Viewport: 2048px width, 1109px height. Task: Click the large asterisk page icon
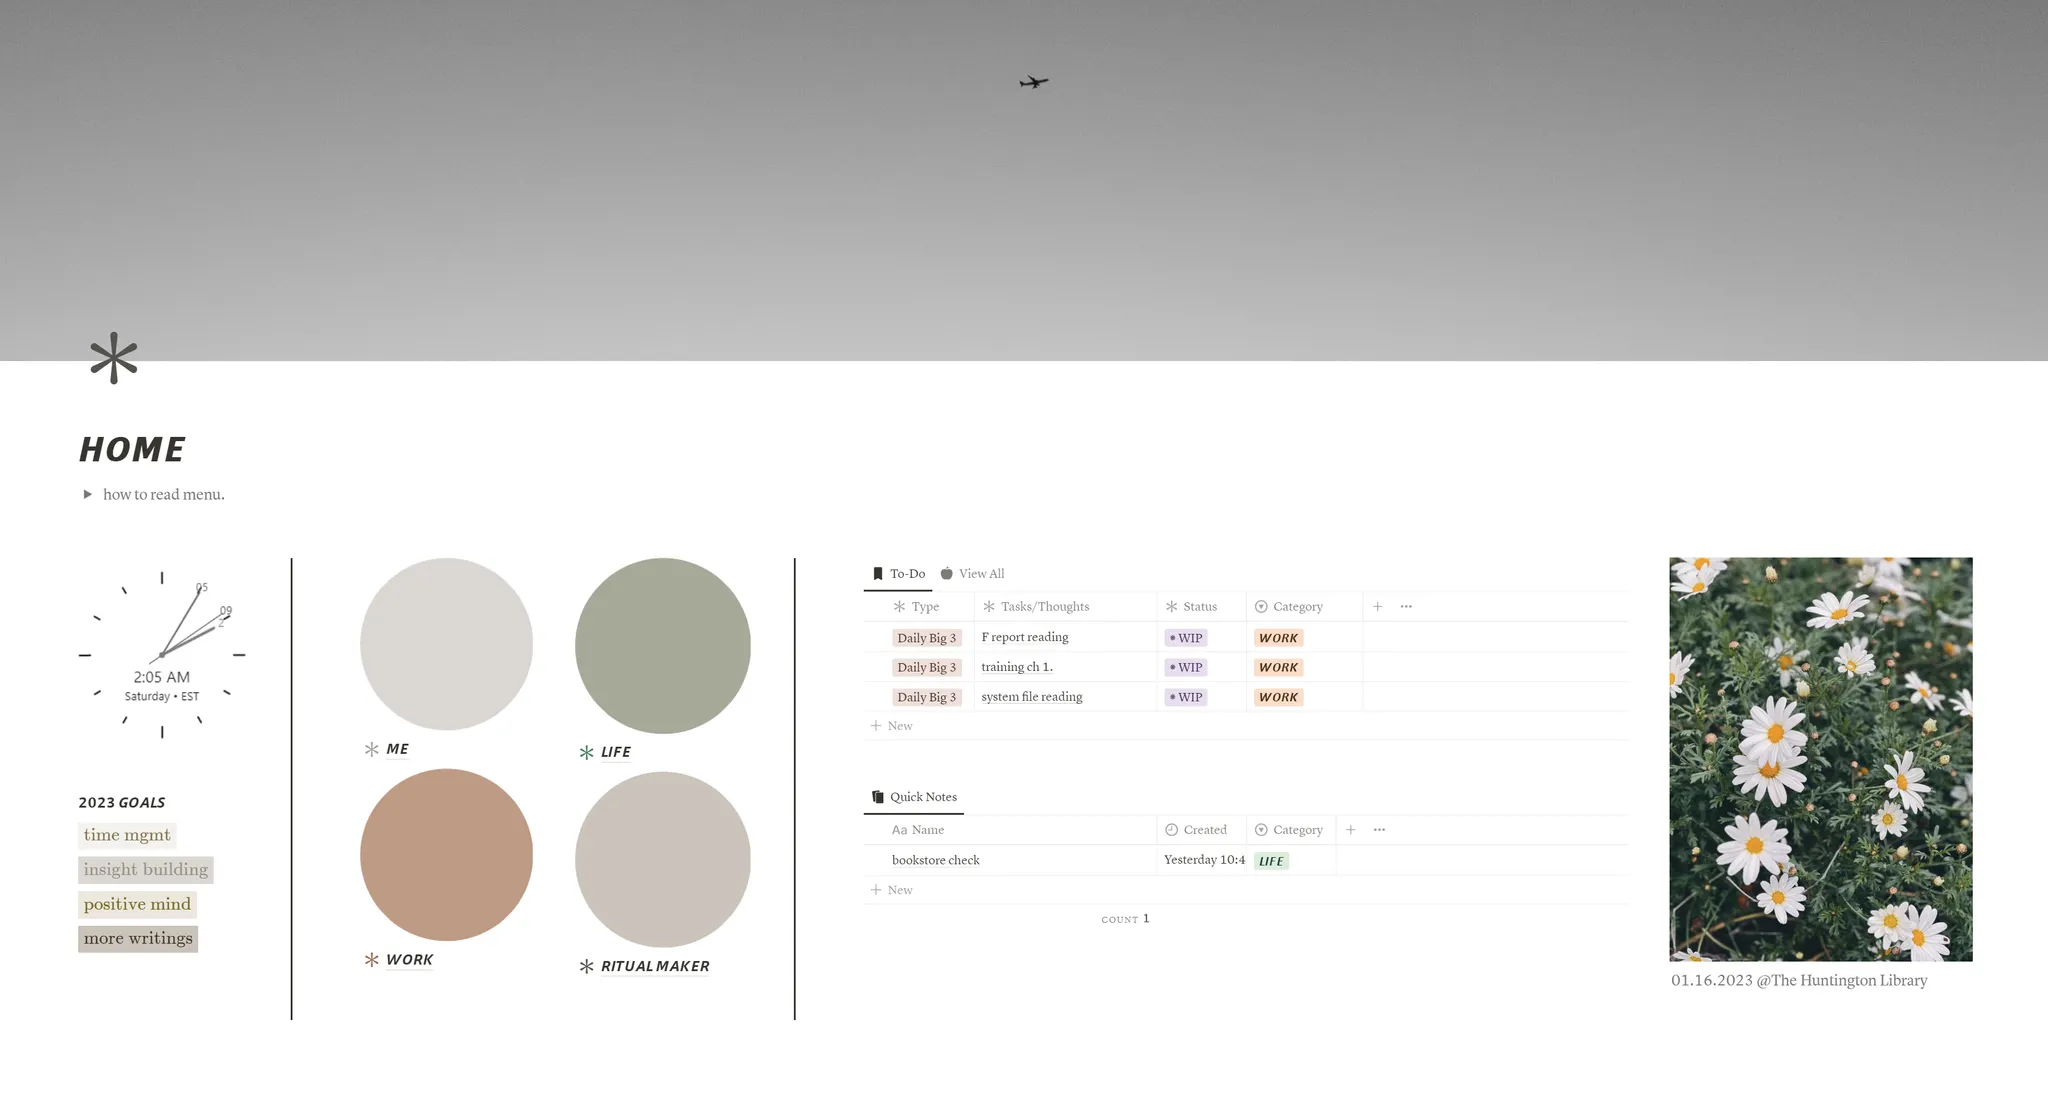pos(113,358)
